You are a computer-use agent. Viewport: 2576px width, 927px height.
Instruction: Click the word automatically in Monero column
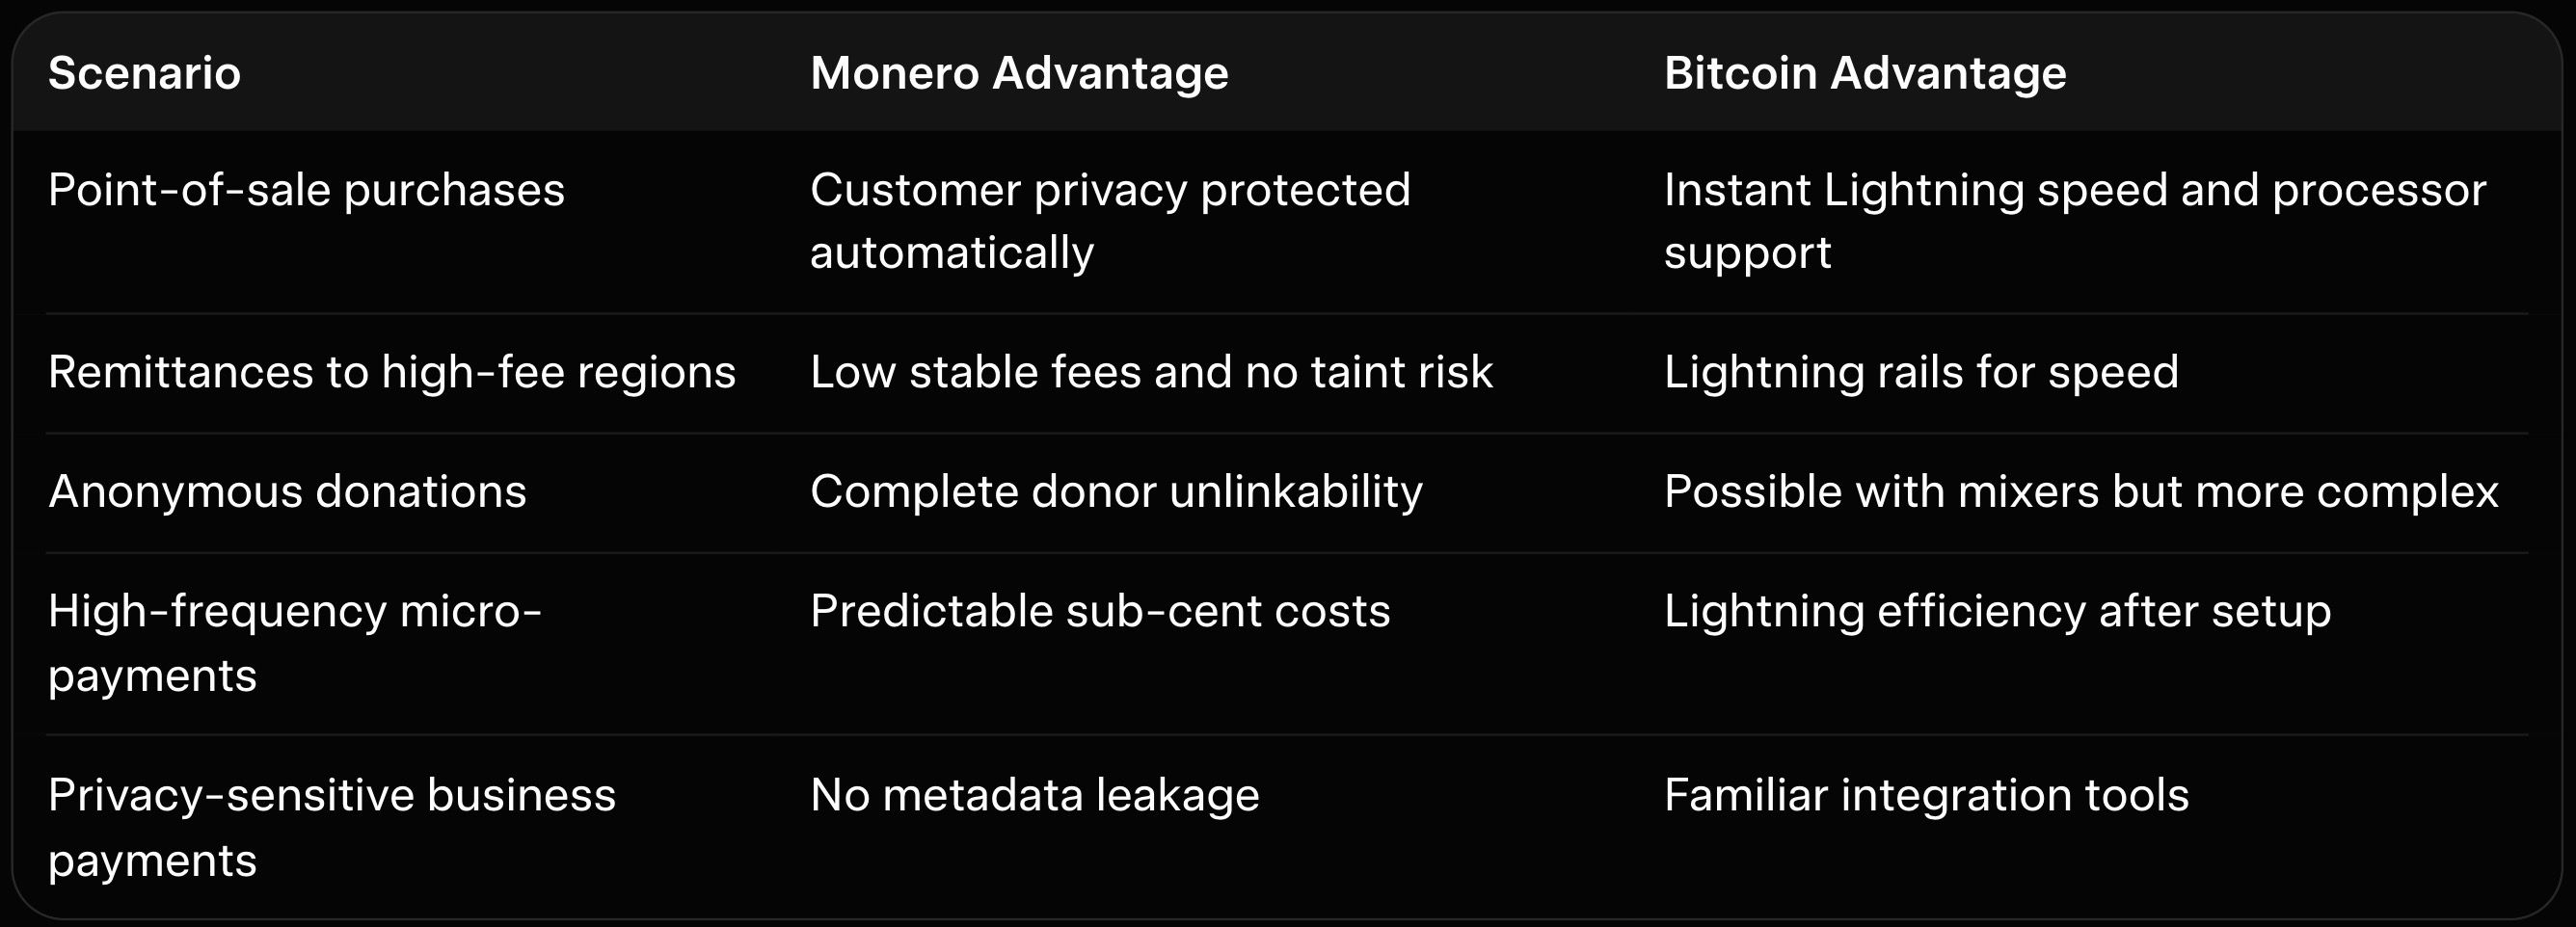point(951,253)
